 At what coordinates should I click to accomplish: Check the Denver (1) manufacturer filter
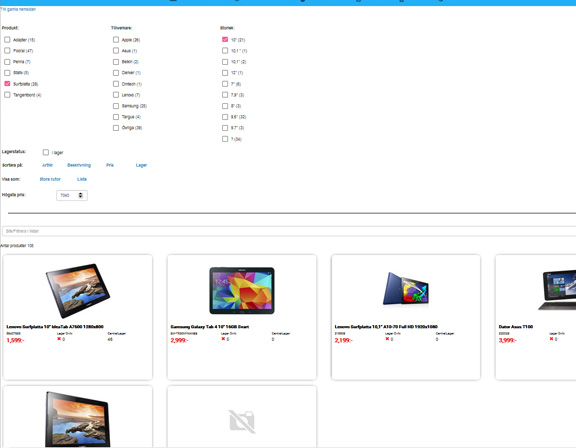[116, 73]
